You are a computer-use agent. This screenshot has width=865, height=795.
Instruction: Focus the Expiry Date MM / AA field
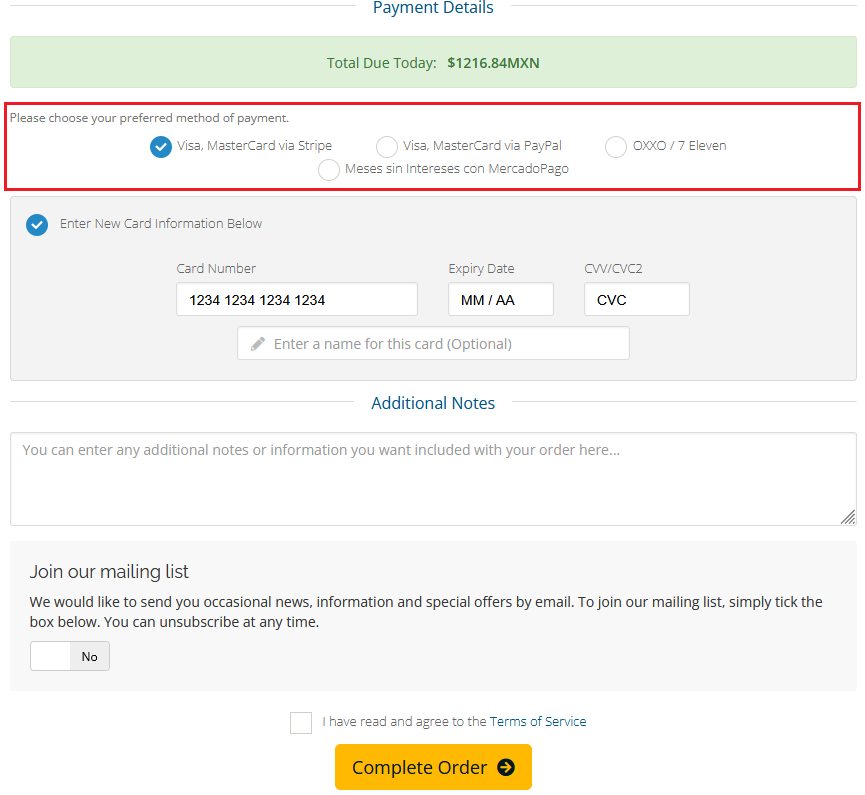pyautogui.click(x=500, y=299)
